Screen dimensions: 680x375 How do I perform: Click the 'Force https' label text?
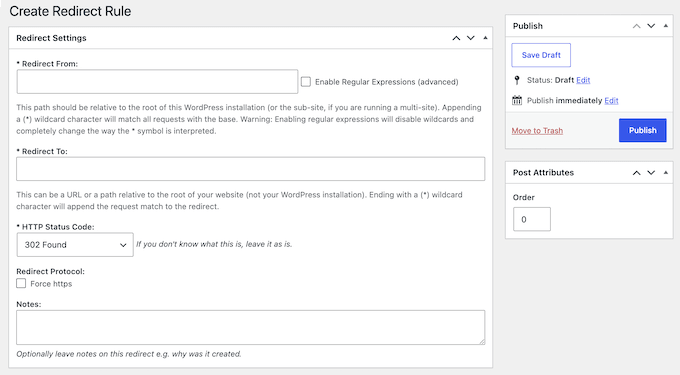pyautogui.click(x=51, y=284)
